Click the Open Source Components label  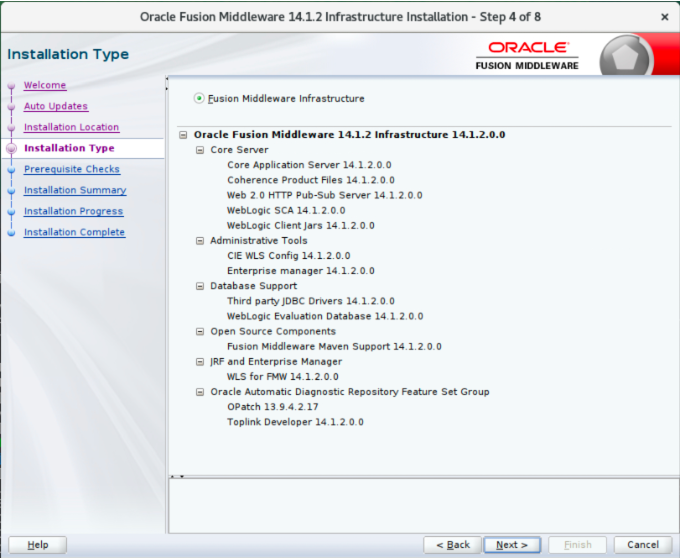click(x=273, y=332)
